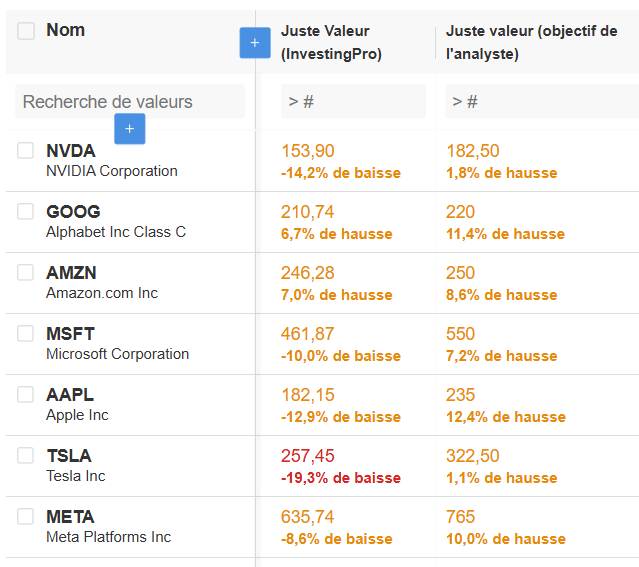
Task: Click the blue plus button beside Nom header
Action: tap(255, 42)
